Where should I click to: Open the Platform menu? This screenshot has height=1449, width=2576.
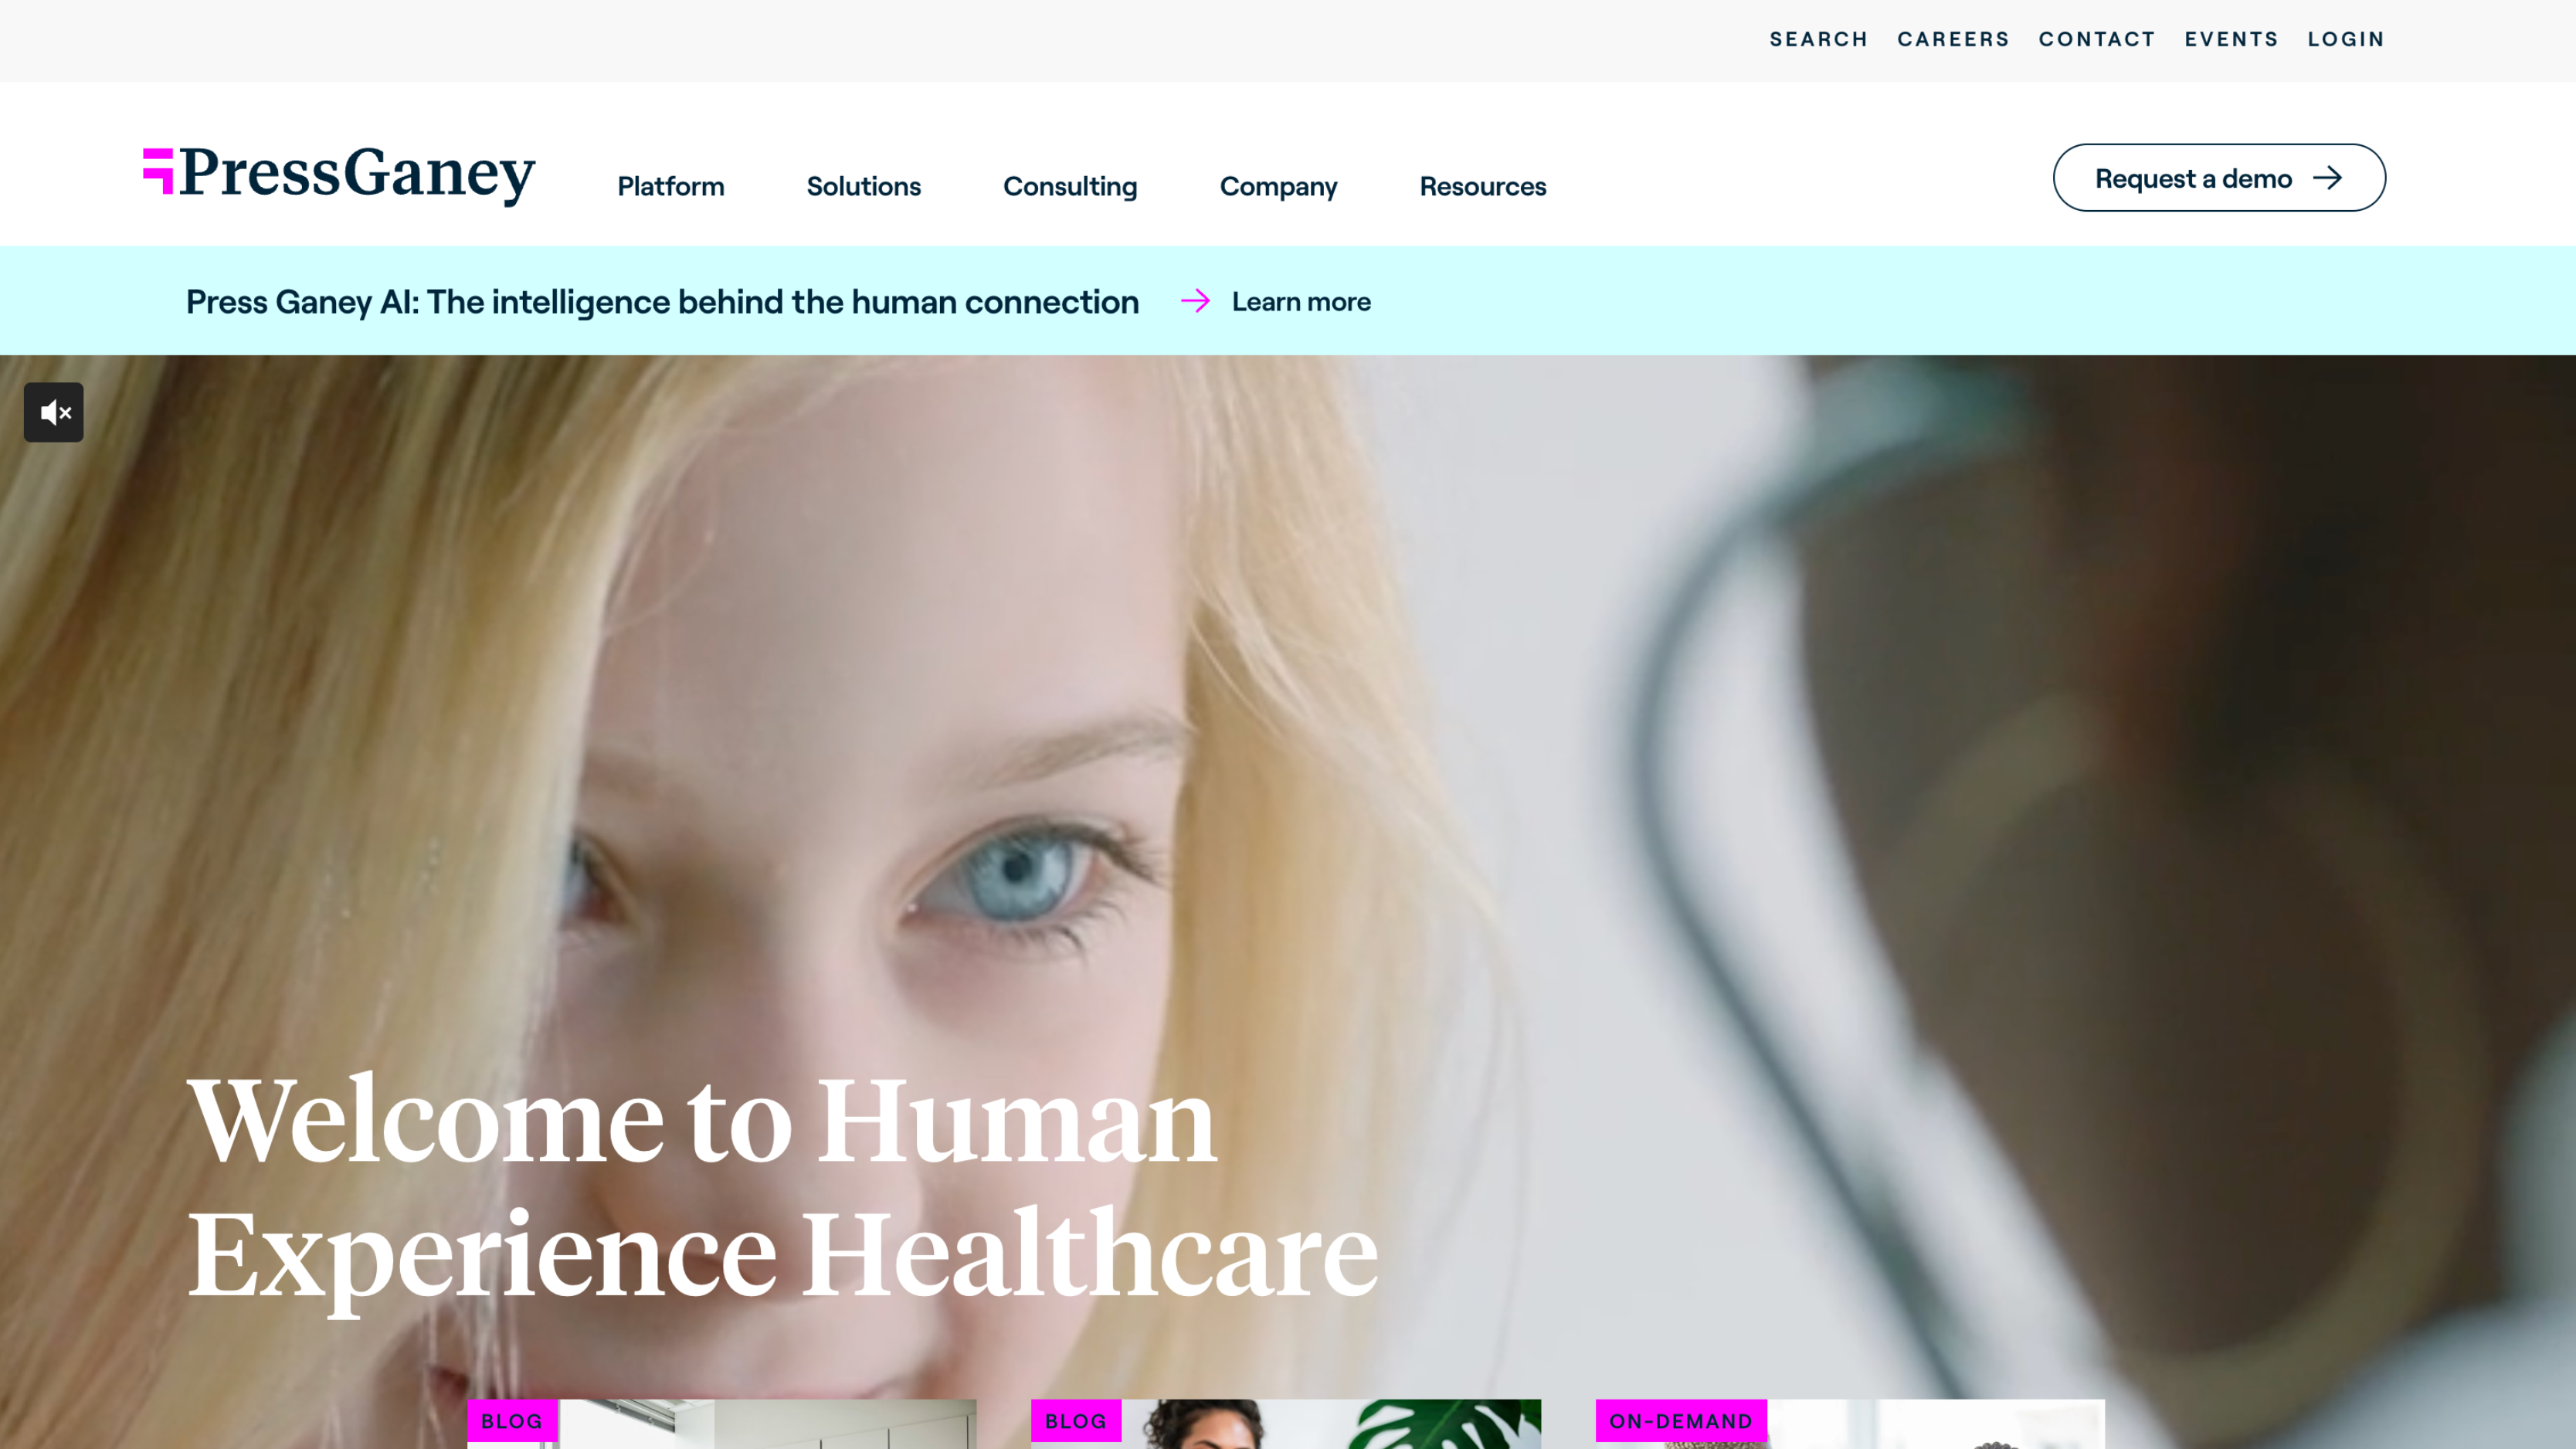(671, 186)
